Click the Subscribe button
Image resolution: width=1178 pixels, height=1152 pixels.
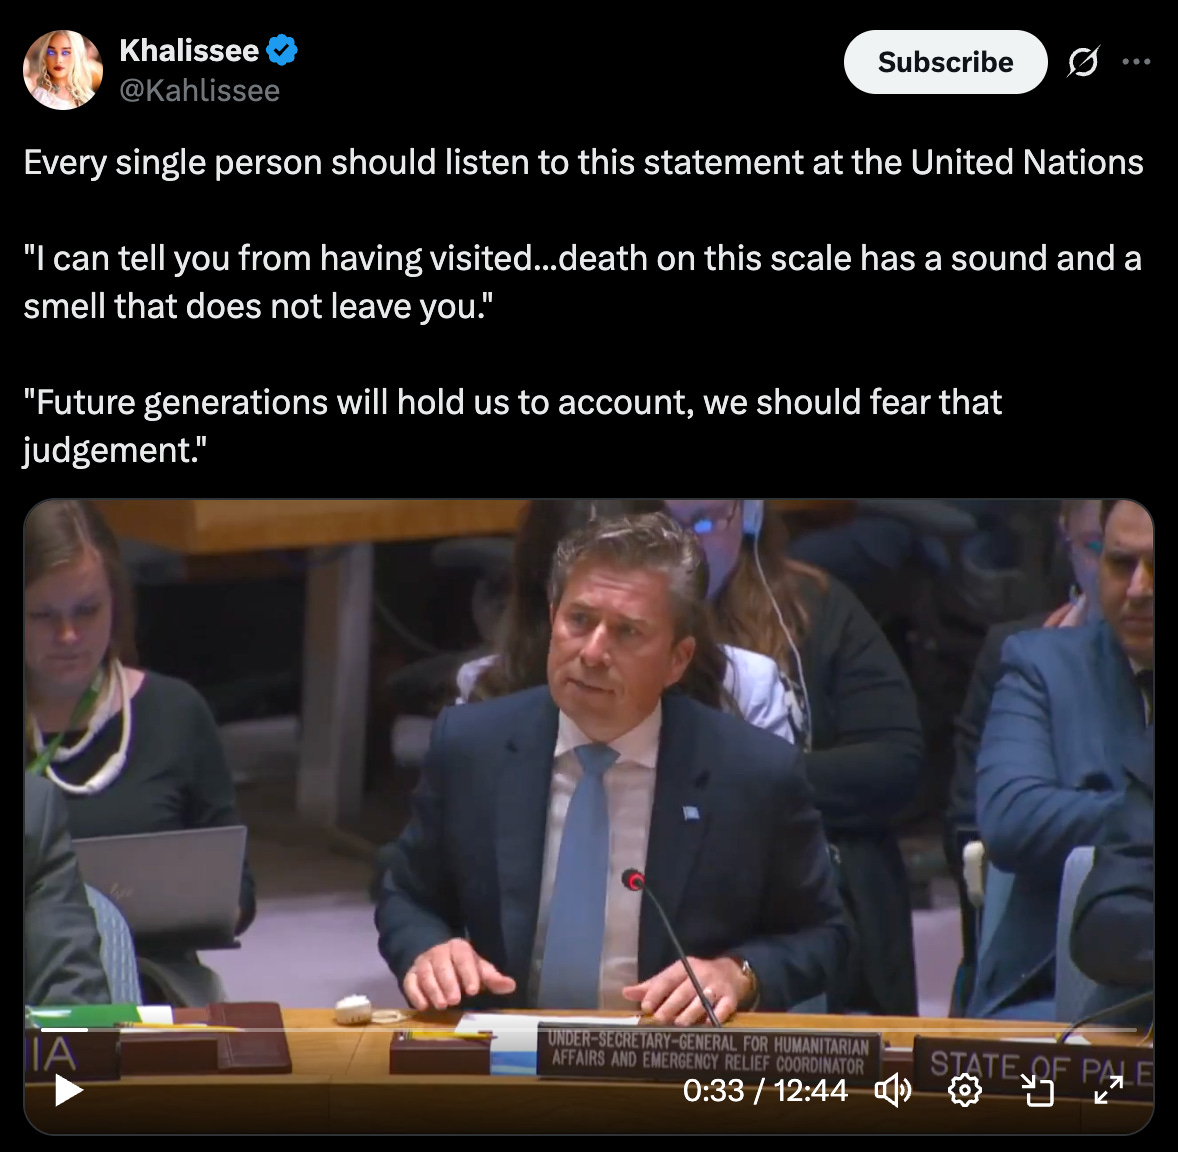(945, 62)
